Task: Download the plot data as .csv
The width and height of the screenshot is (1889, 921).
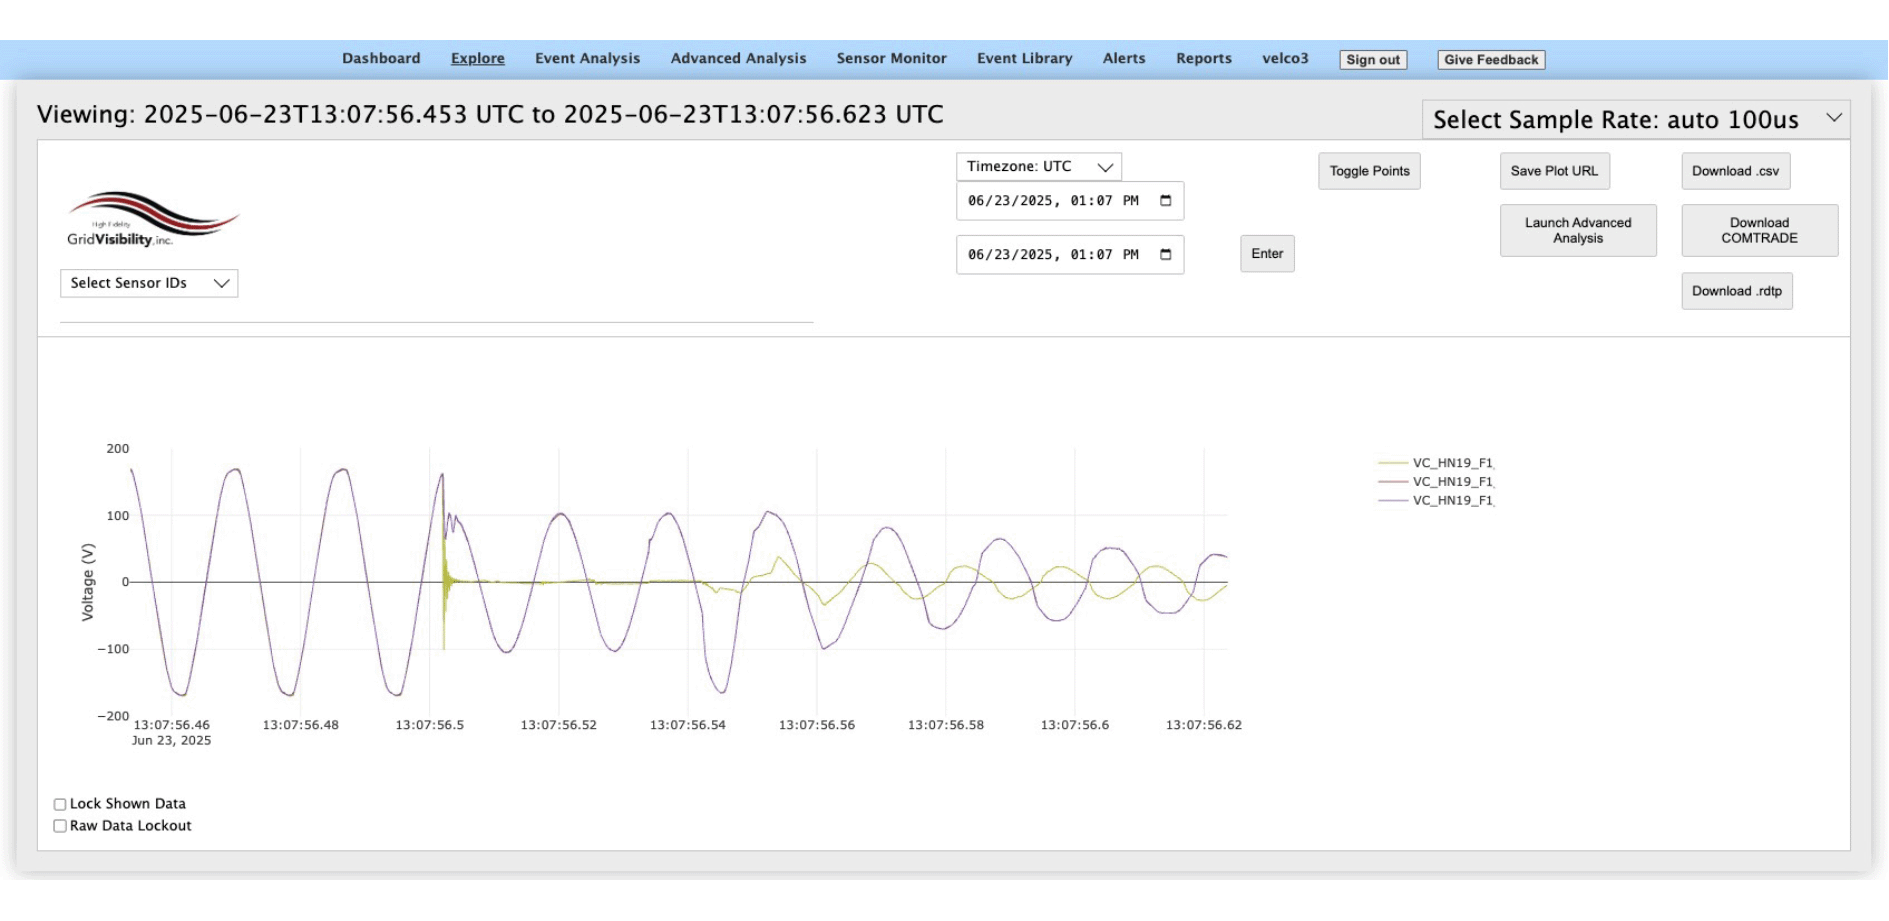Action: point(1735,172)
